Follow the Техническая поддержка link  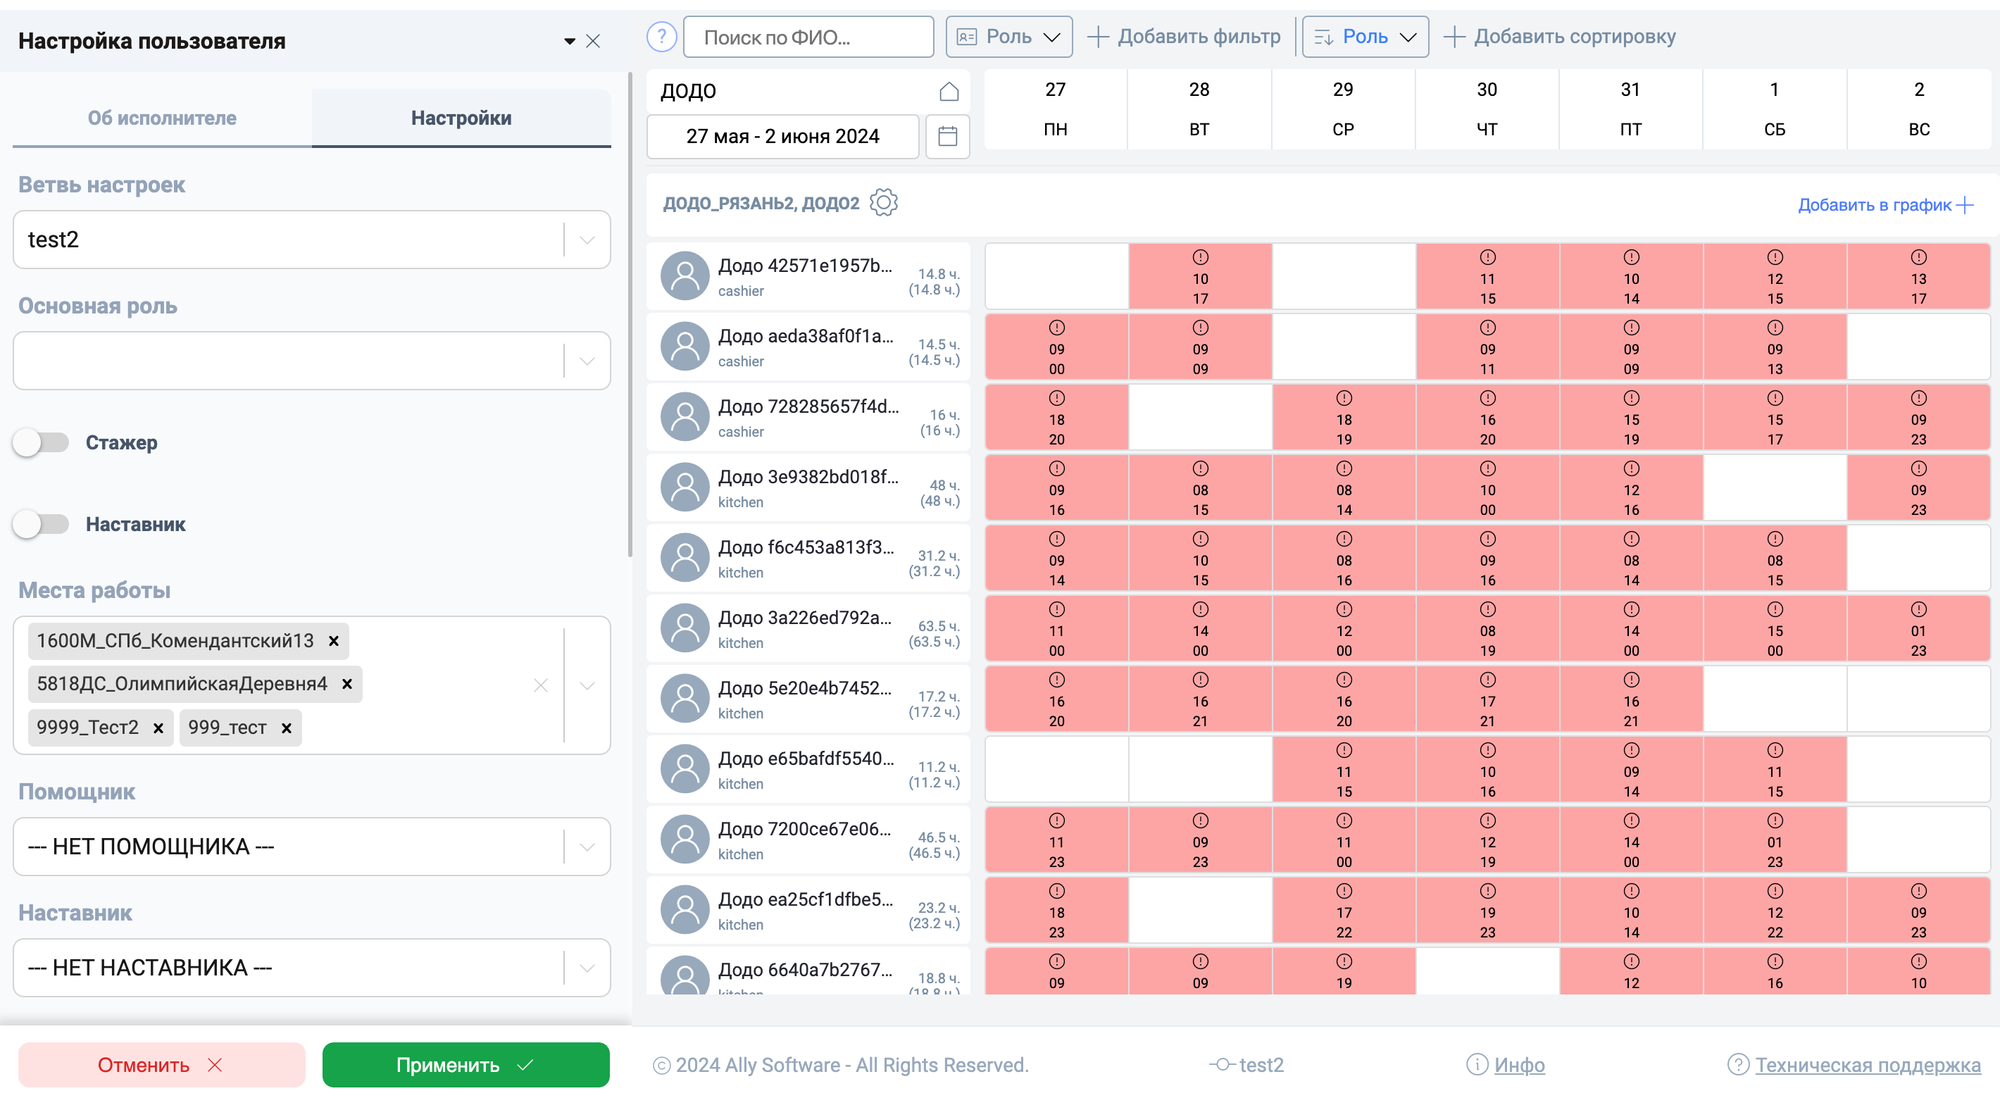click(x=1867, y=1065)
